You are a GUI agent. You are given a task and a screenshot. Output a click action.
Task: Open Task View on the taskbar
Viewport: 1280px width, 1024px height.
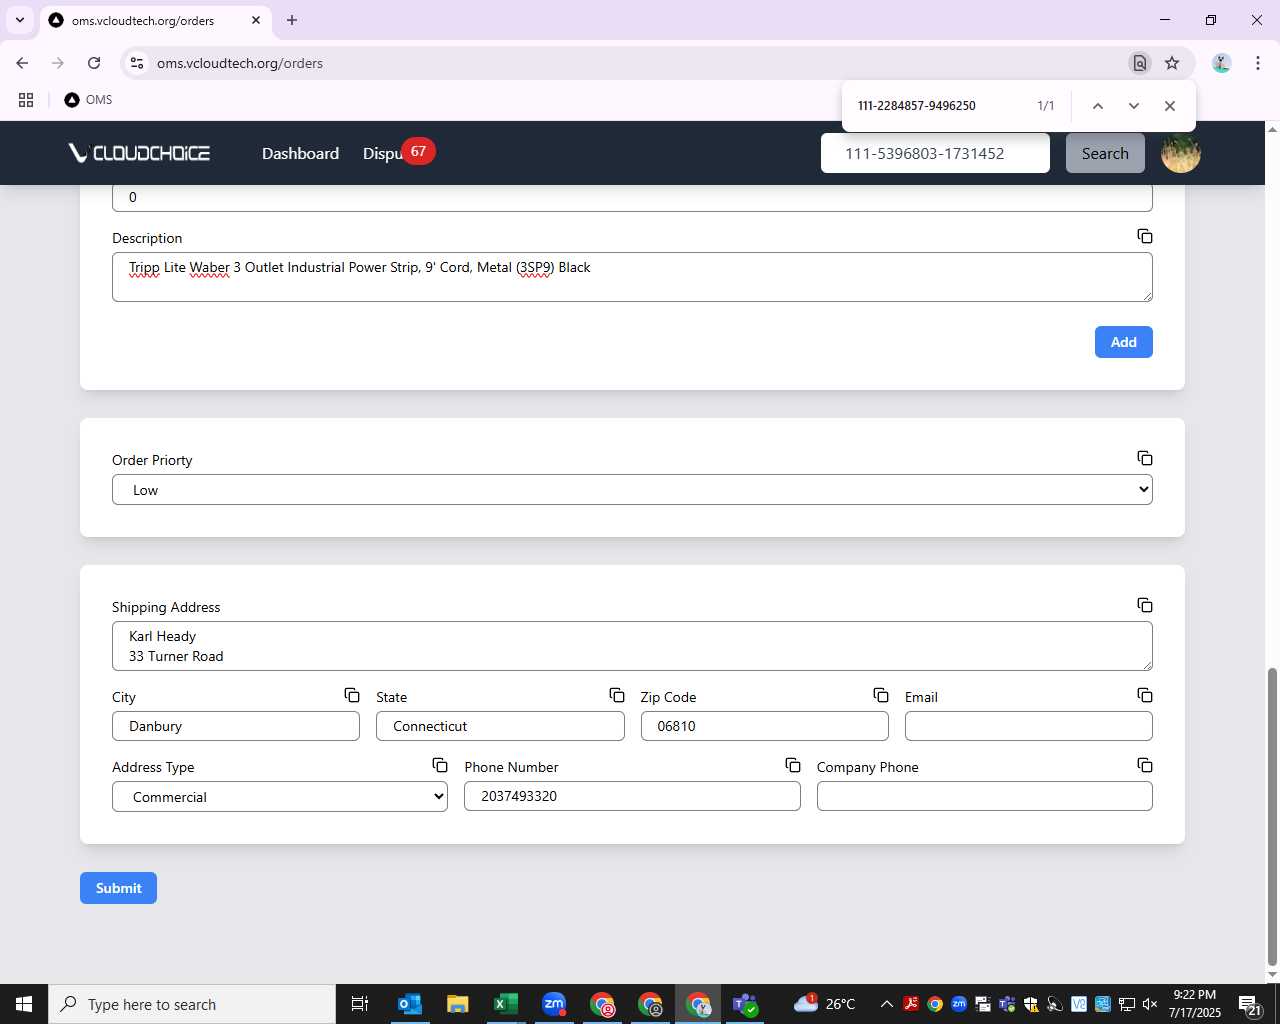(360, 1004)
